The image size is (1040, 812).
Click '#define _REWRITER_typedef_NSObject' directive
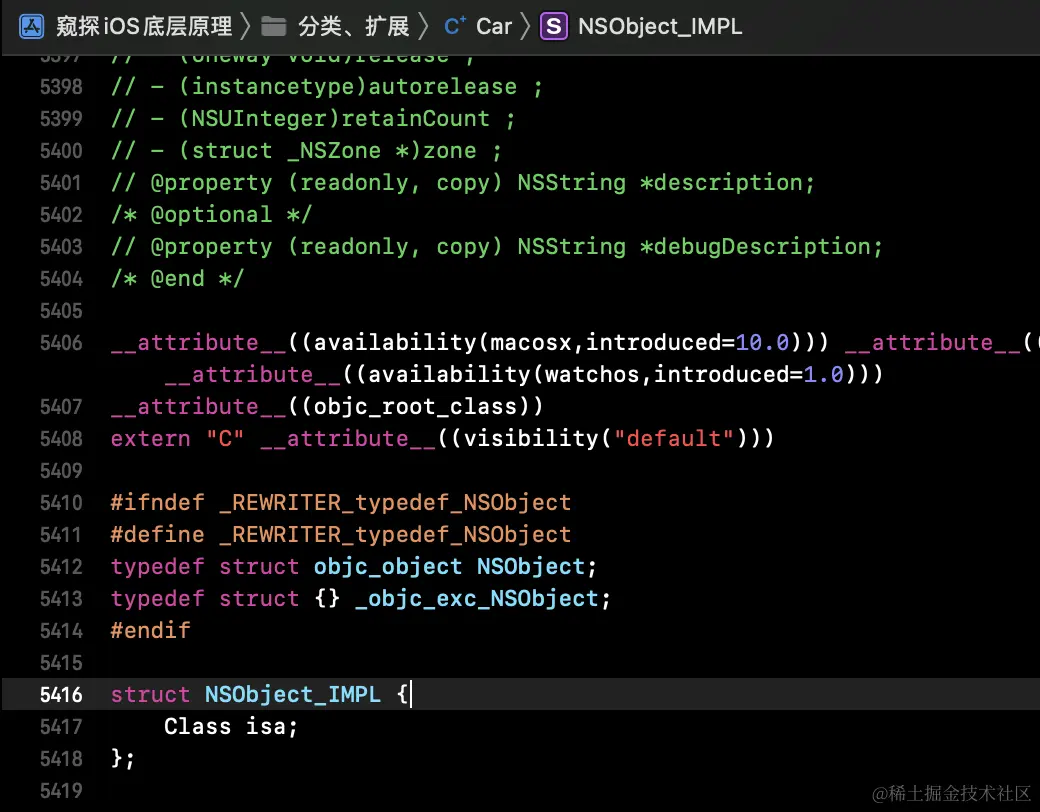pos(340,535)
